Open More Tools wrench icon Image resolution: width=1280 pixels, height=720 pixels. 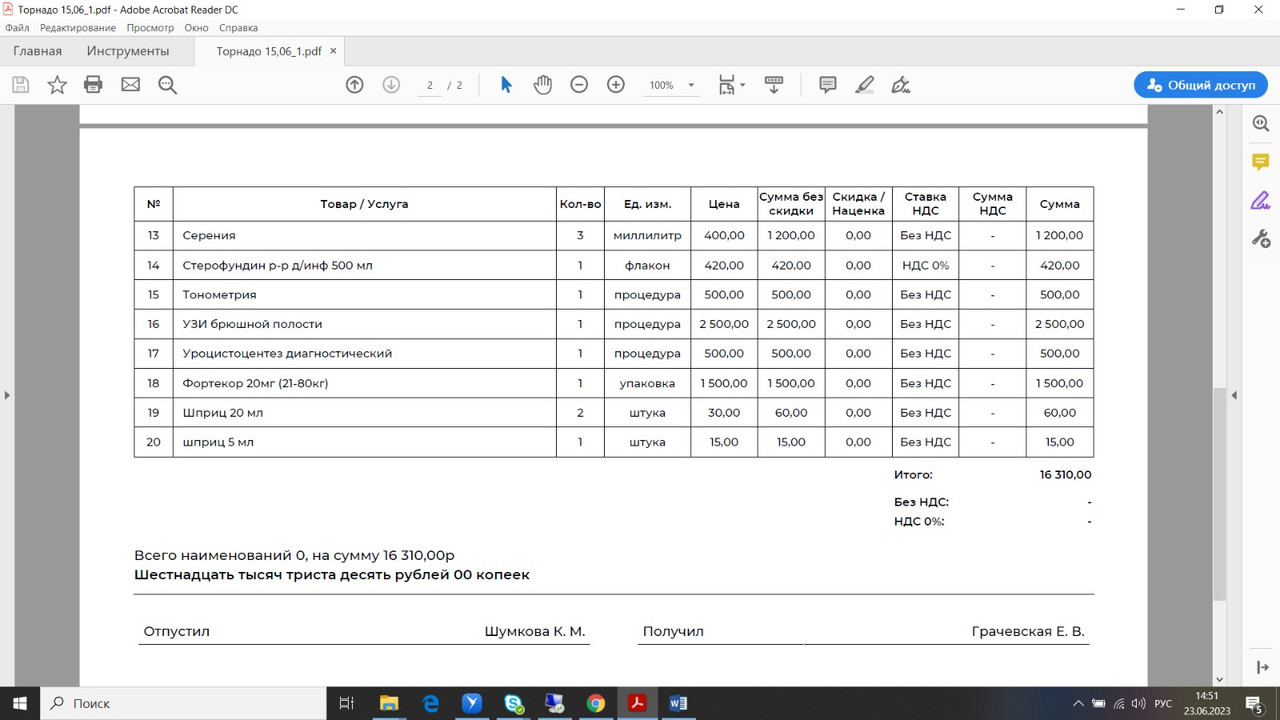[1260, 238]
